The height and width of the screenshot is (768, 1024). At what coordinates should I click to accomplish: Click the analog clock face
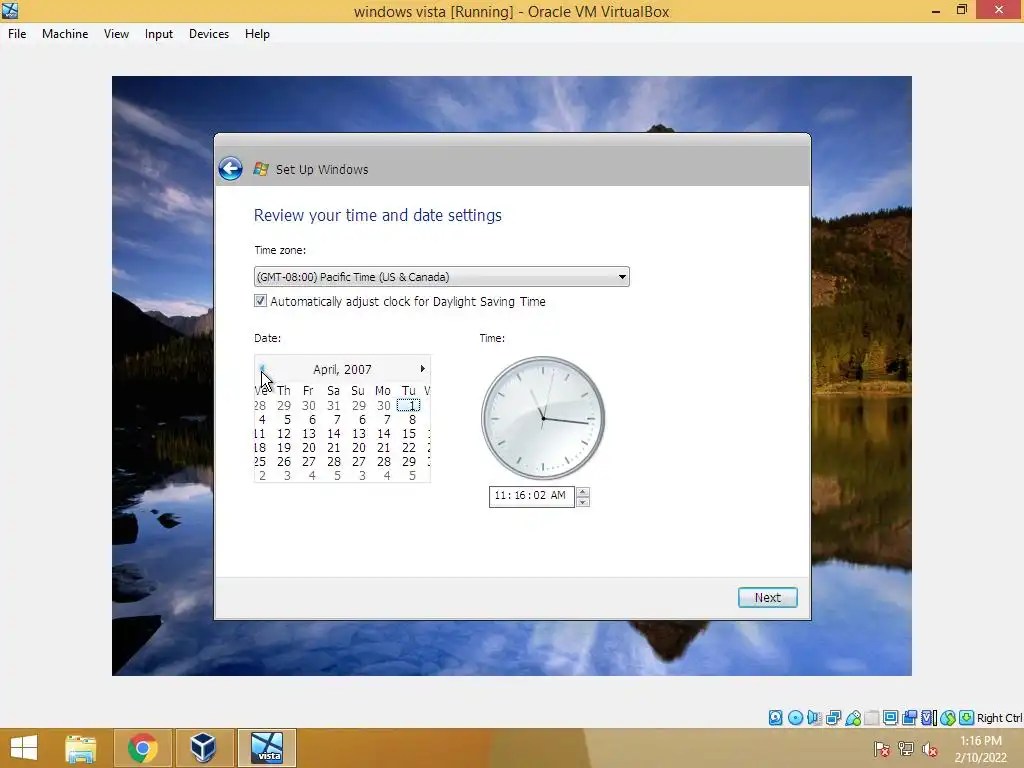click(x=543, y=418)
